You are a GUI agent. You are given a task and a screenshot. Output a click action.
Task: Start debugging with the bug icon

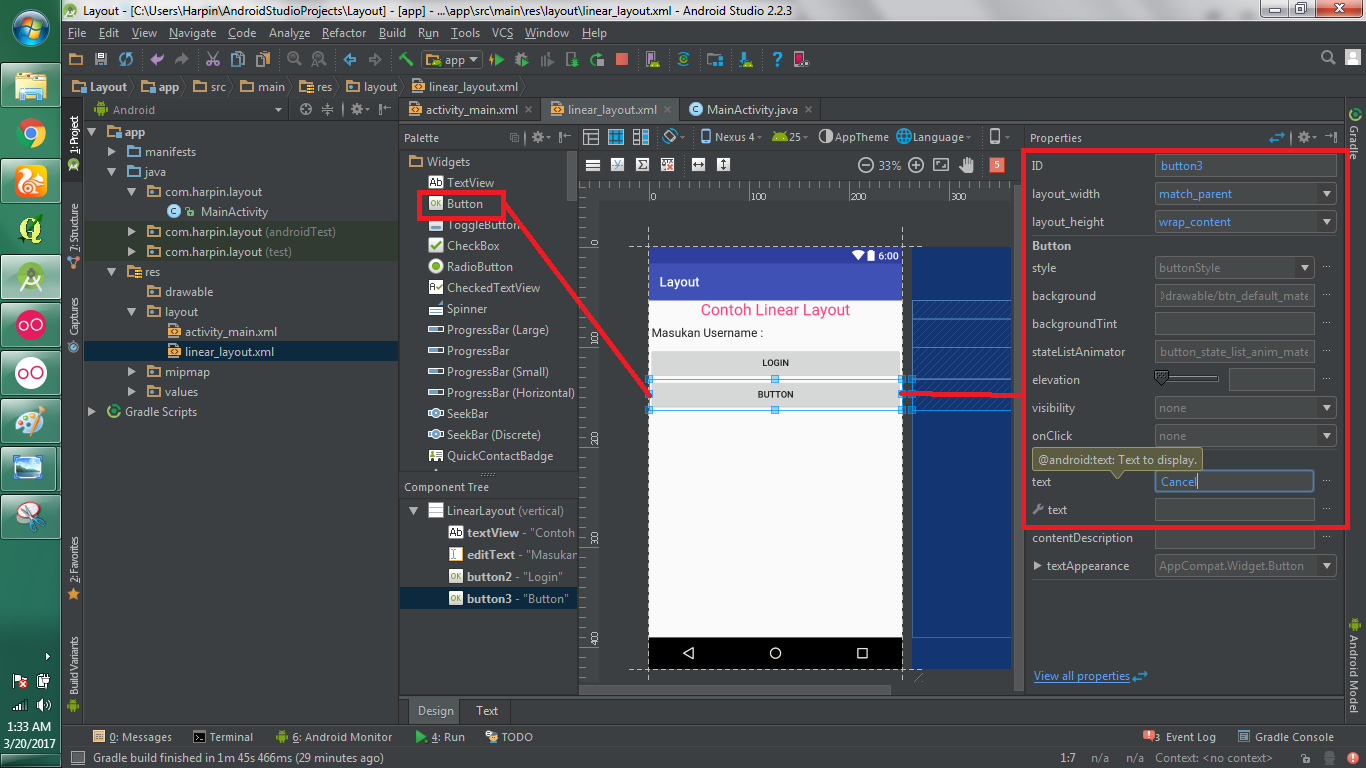(x=523, y=60)
